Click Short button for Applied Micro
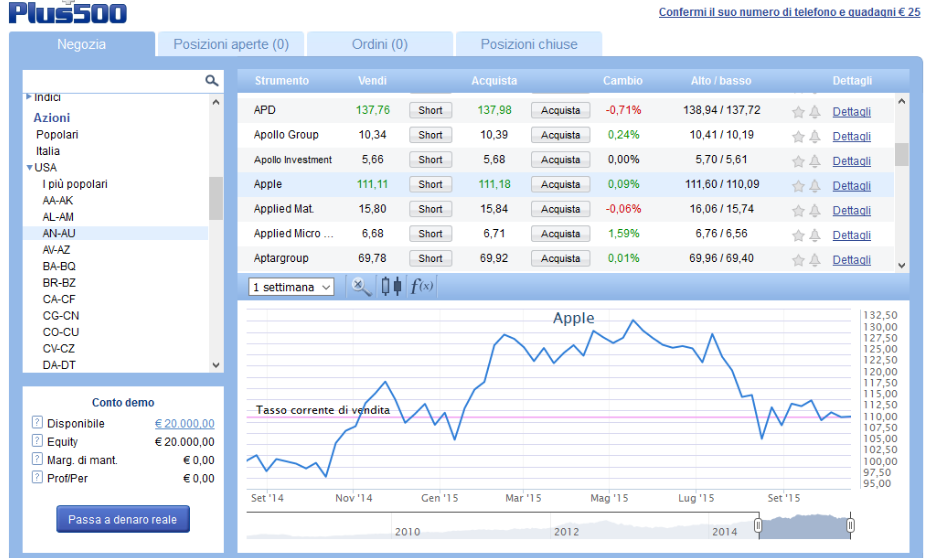The image size is (927, 558). [x=430, y=233]
